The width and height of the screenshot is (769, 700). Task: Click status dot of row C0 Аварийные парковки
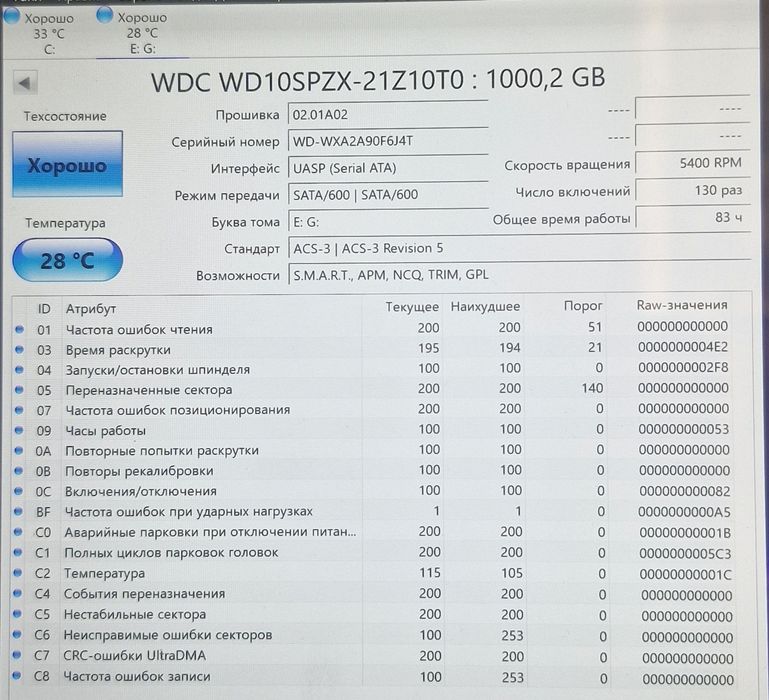tap(18, 532)
